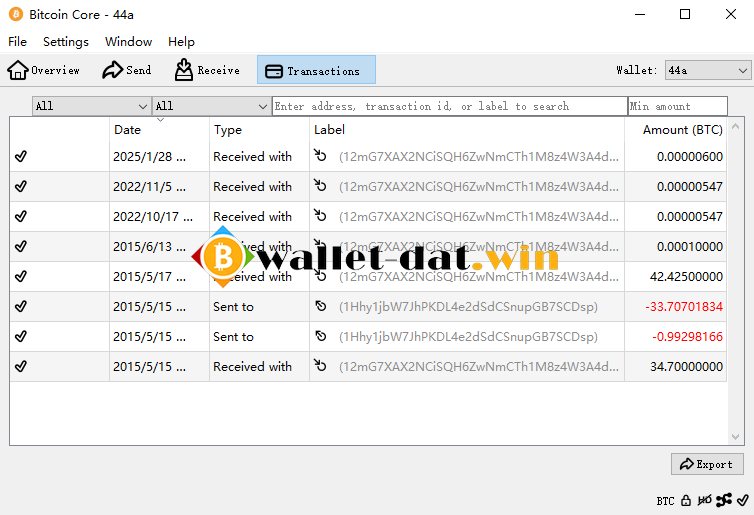Sort by the Date column header
The image size is (754, 515).
coord(159,130)
